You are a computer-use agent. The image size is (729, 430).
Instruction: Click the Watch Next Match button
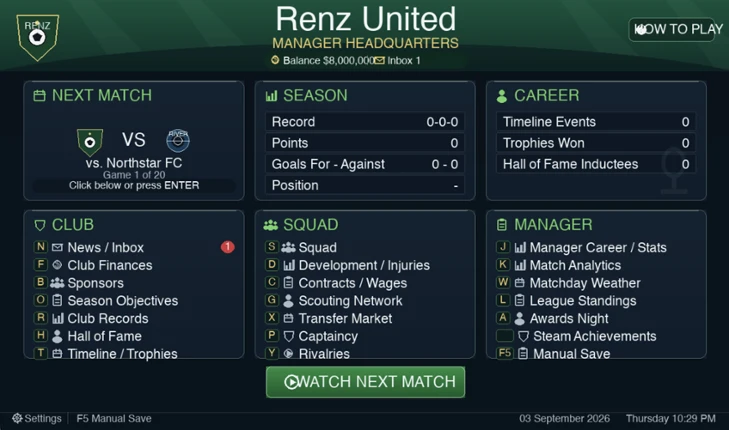pyautogui.click(x=365, y=382)
